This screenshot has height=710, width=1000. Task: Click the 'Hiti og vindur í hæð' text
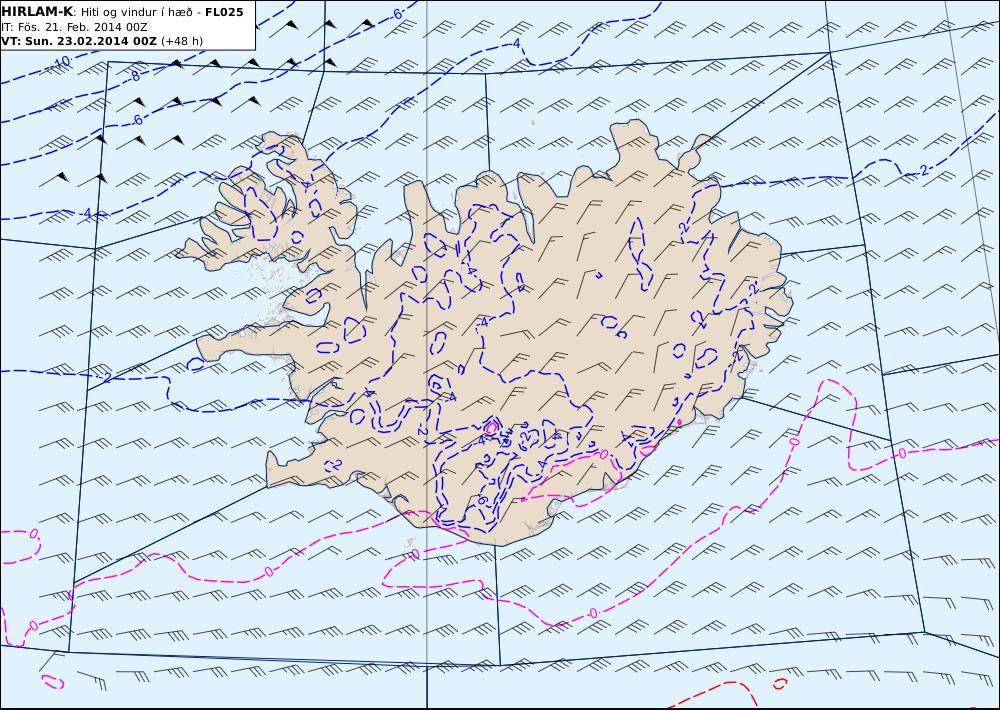[136, 12]
